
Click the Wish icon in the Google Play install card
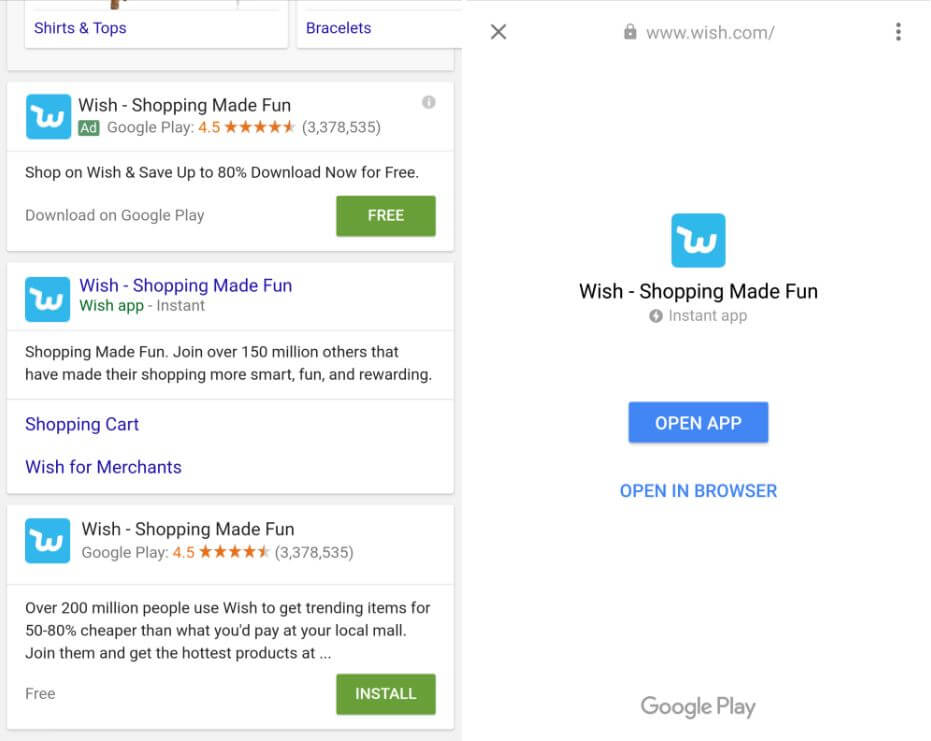pos(48,541)
